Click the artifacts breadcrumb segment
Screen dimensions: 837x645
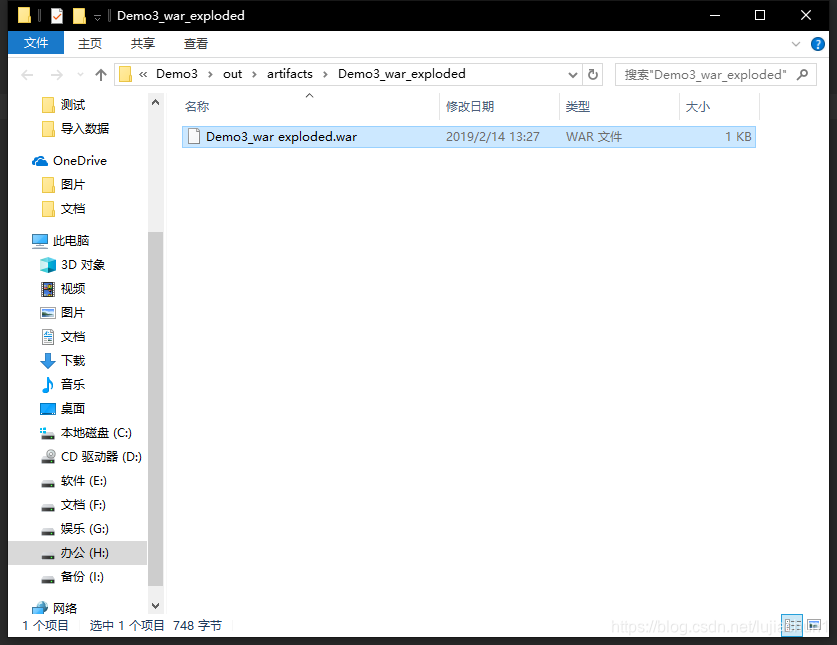[x=290, y=74]
